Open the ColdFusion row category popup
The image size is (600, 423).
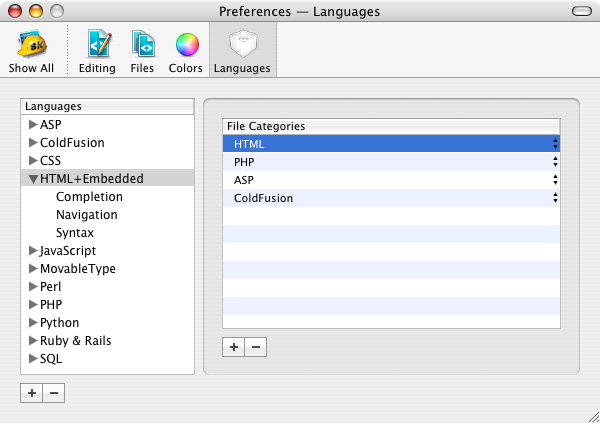(x=554, y=198)
